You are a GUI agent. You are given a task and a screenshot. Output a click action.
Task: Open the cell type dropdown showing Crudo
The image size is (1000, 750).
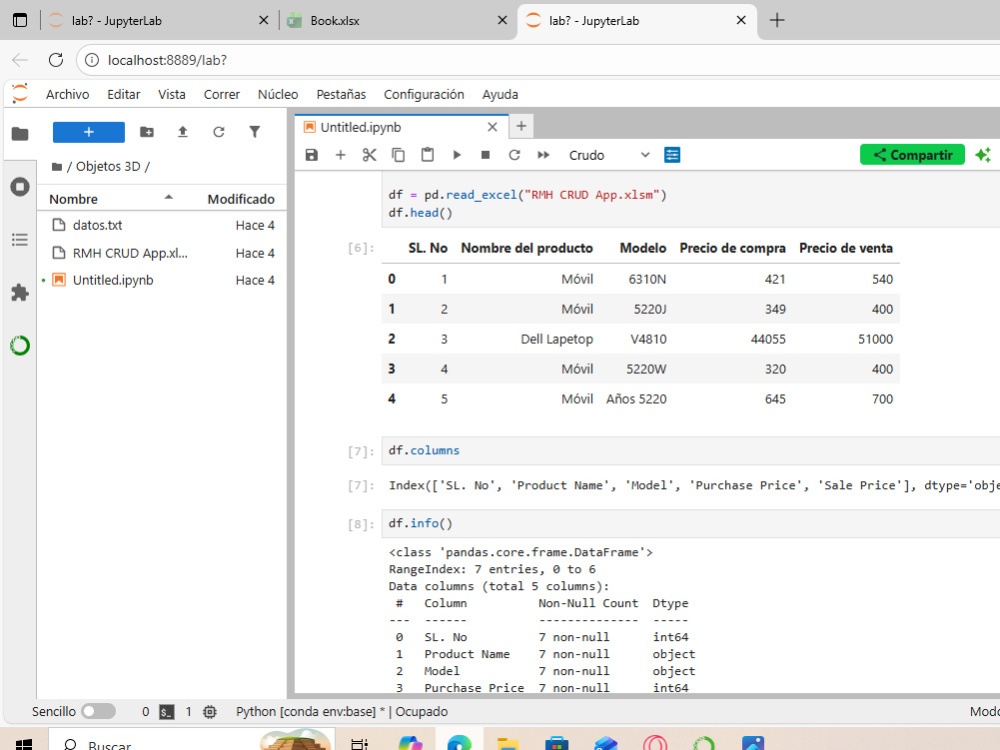(x=608, y=156)
